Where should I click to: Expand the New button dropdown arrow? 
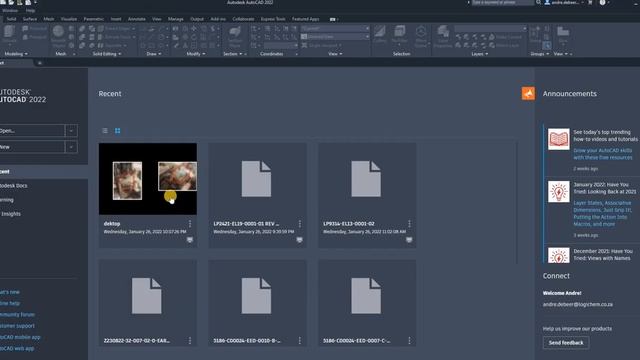pos(71,147)
